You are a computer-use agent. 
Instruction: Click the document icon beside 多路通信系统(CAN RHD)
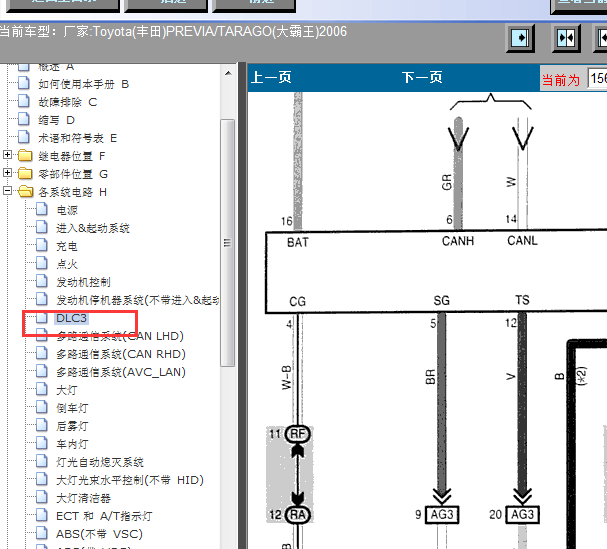point(42,353)
